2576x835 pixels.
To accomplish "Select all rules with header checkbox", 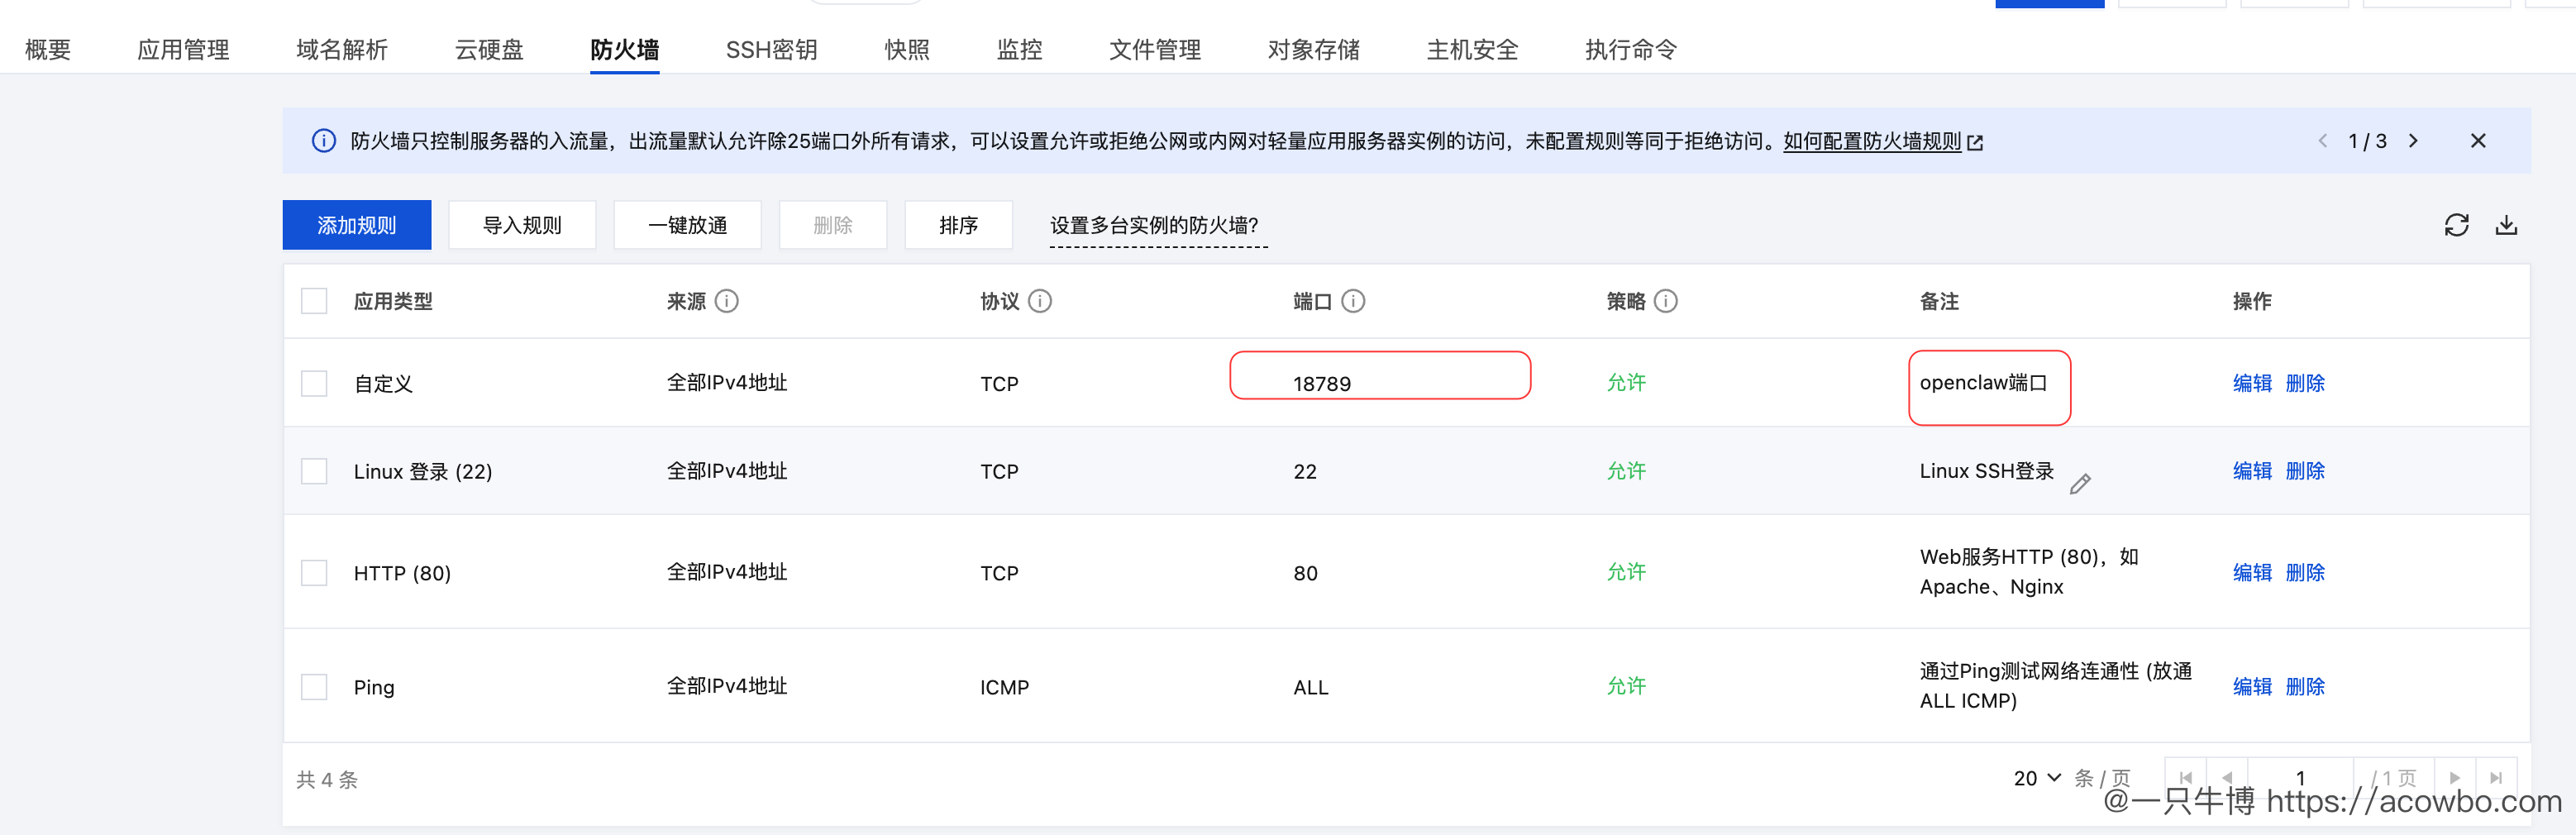I will [314, 300].
